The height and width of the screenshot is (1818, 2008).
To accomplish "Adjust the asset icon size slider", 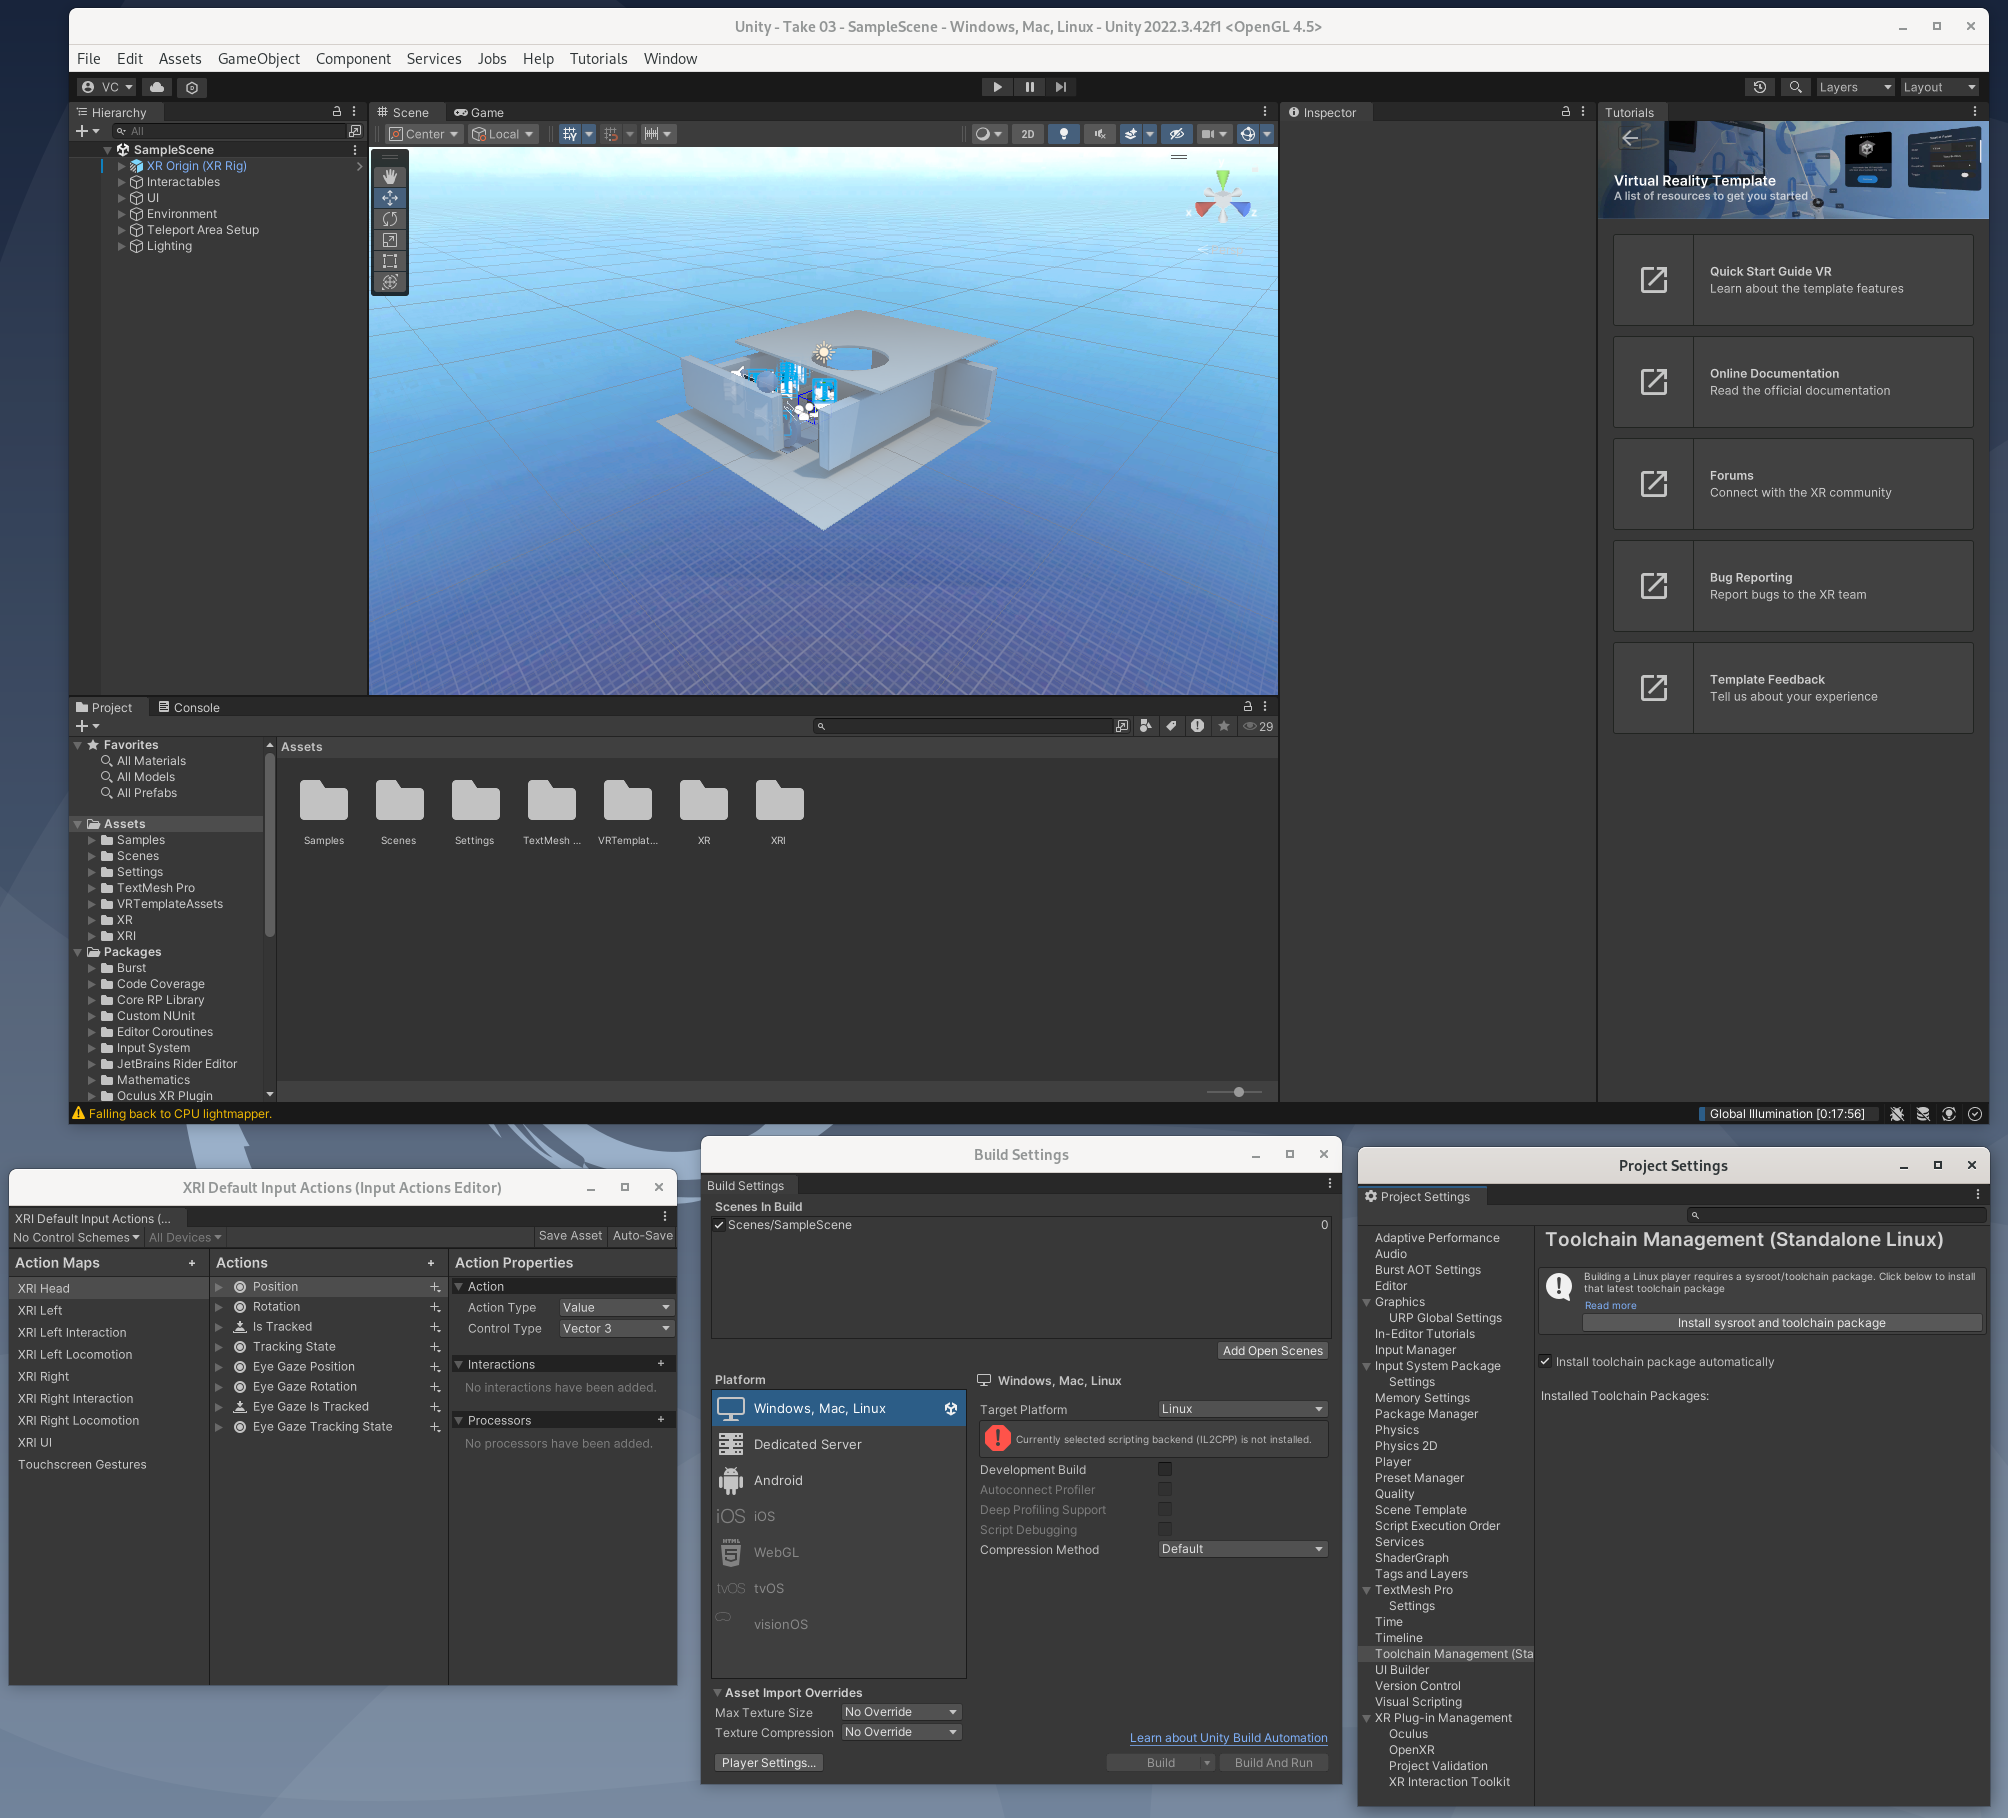I will tap(1239, 1092).
